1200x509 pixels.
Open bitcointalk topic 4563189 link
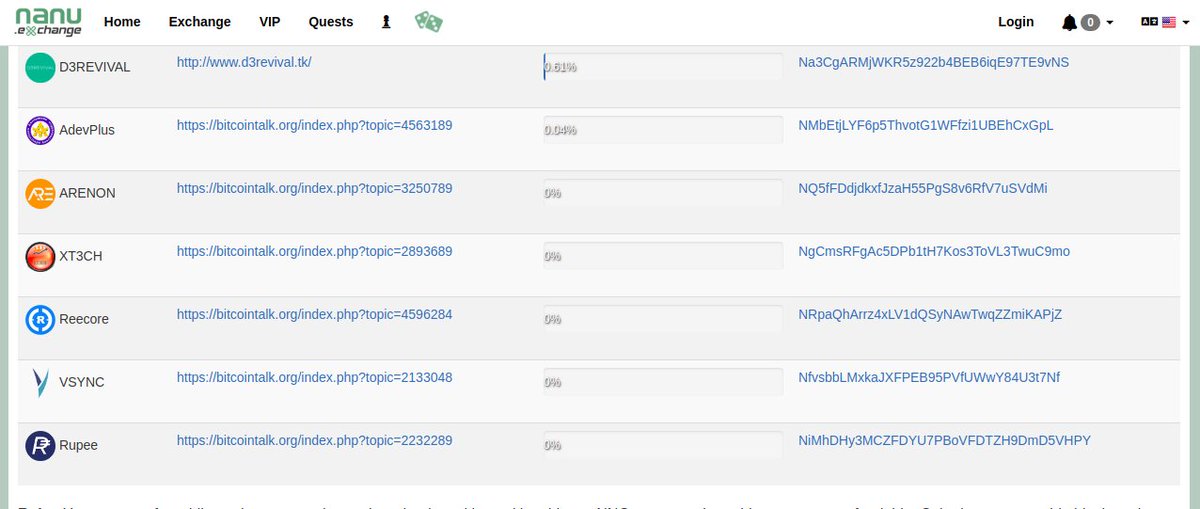(315, 125)
